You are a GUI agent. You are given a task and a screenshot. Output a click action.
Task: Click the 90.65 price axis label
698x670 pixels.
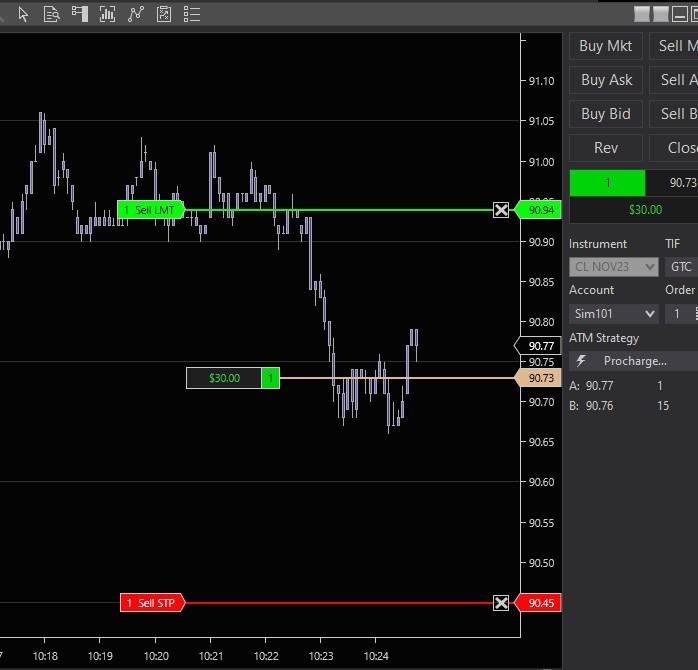point(541,442)
